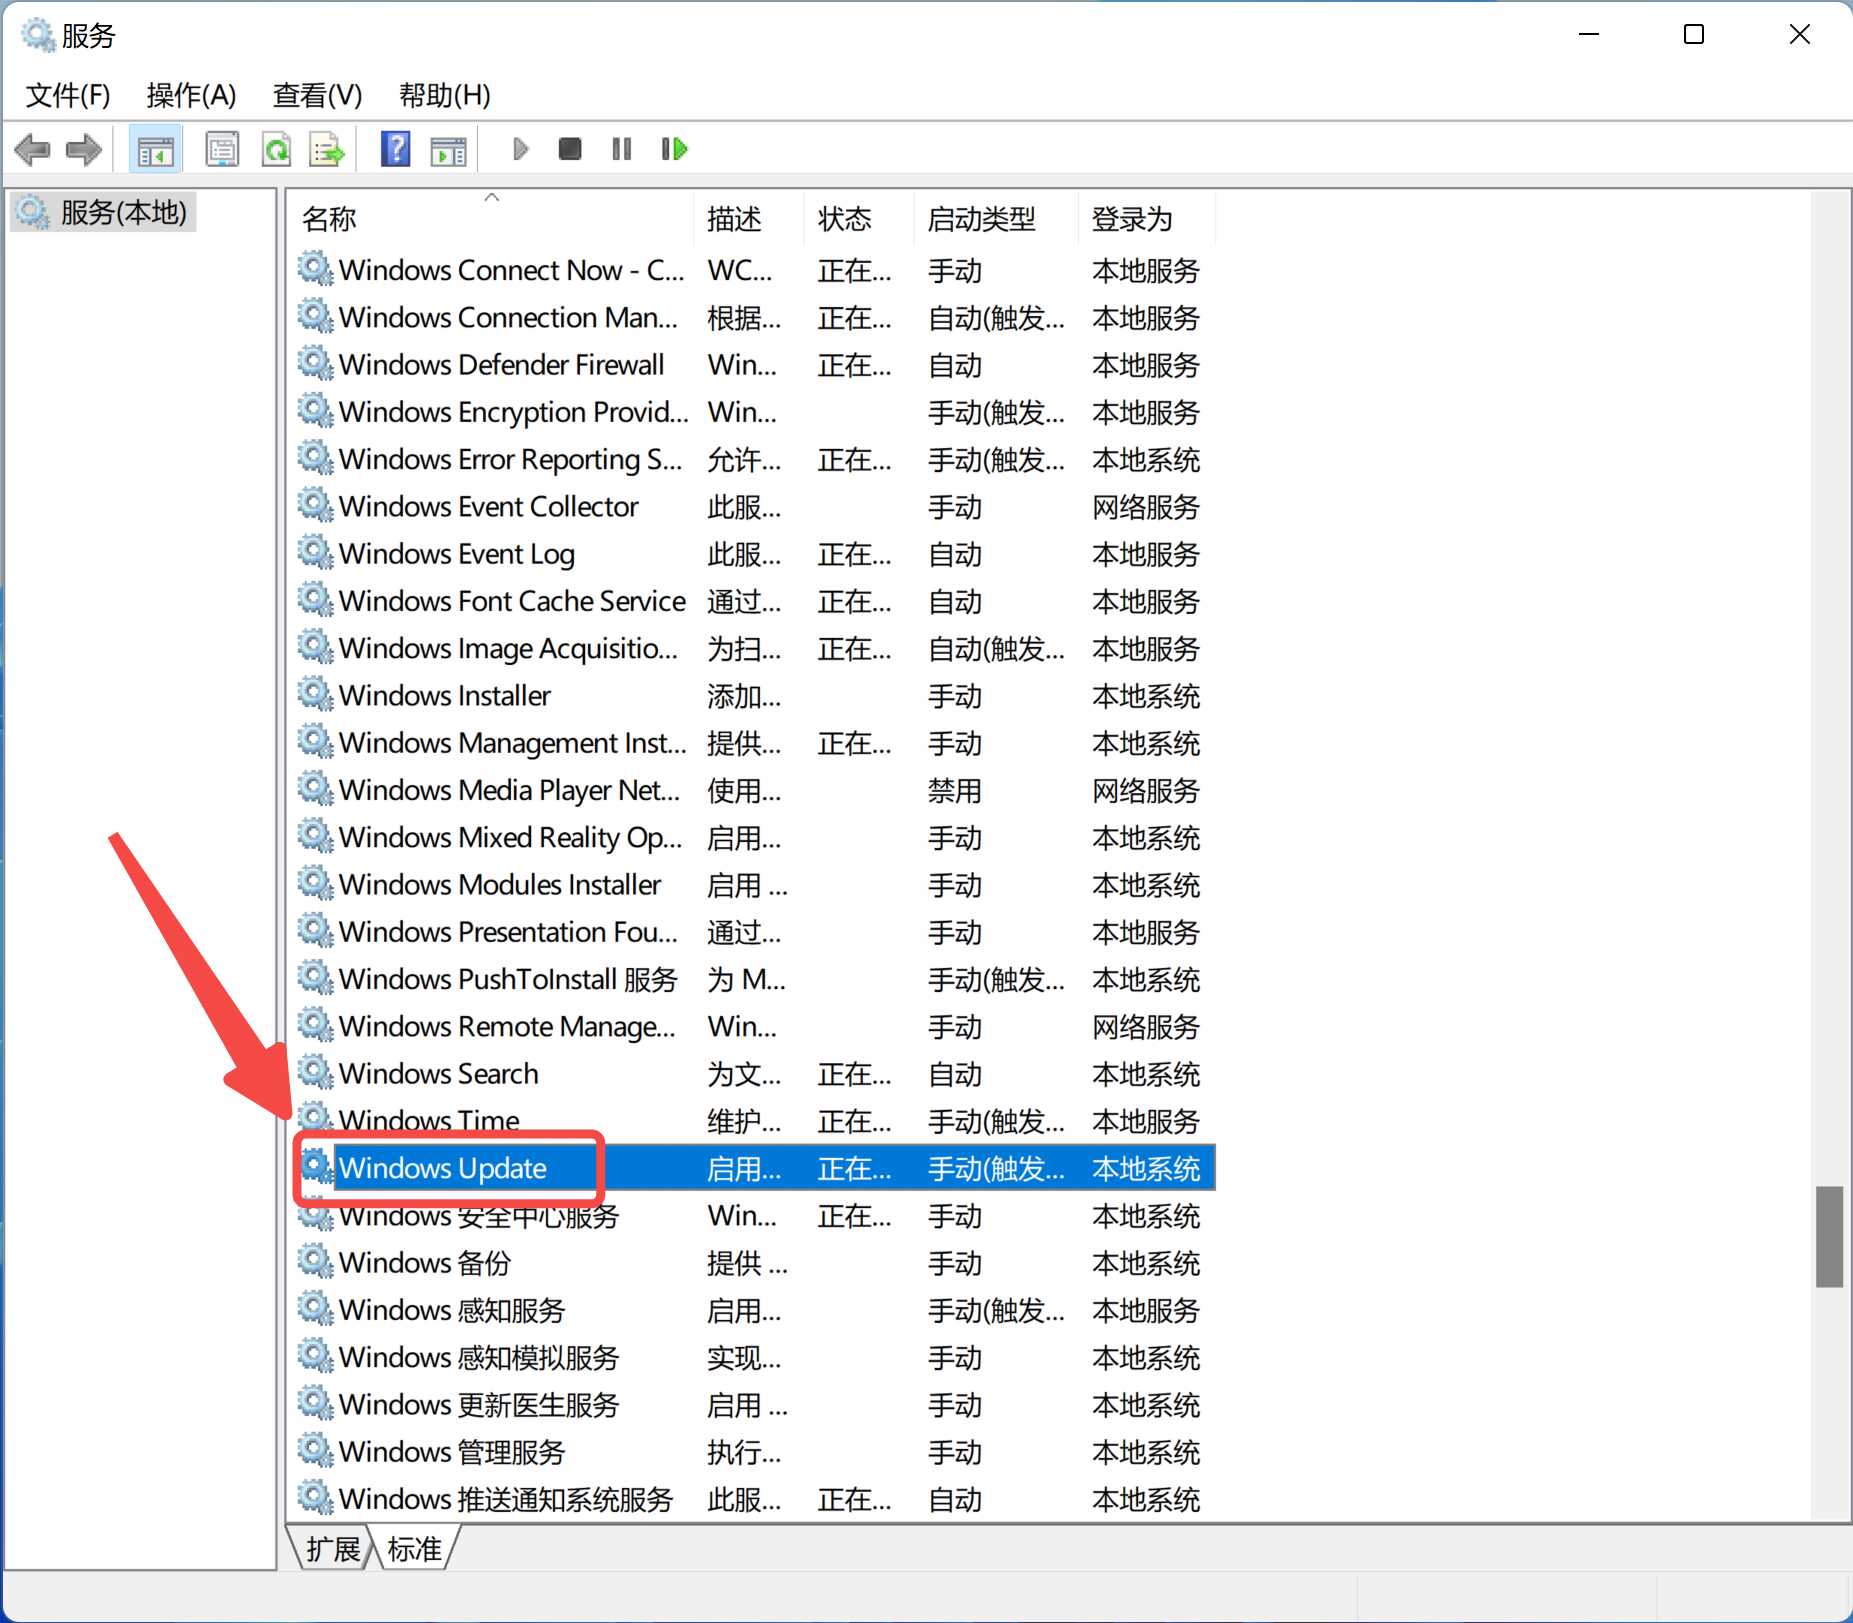Switch to the 标准 tab
The height and width of the screenshot is (1623, 1853).
pos(414,1549)
